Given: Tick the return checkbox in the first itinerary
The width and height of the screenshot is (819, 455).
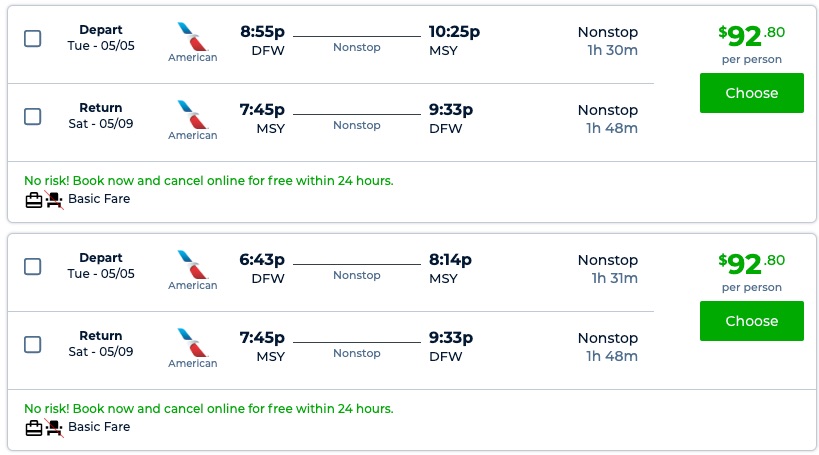Looking at the screenshot, I should 32,117.
